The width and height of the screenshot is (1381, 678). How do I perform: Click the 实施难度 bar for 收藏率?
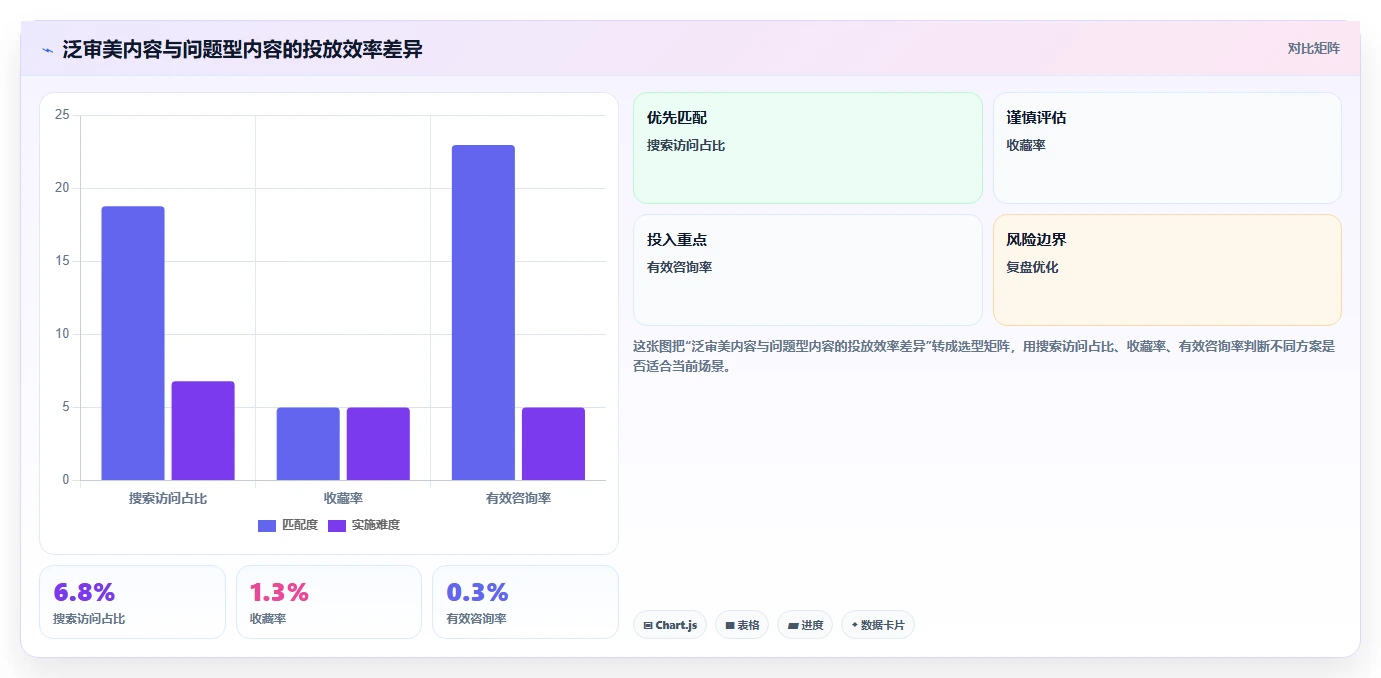coord(378,443)
